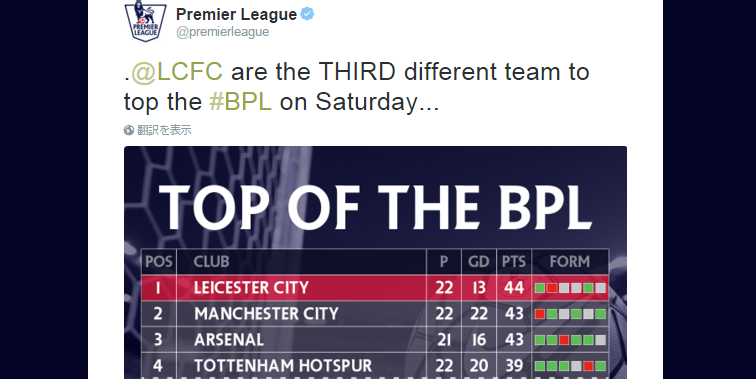This screenshot has height=379, width=756.
Task: Open the @premierleague handle link
Action: click(x=223, y=32)
